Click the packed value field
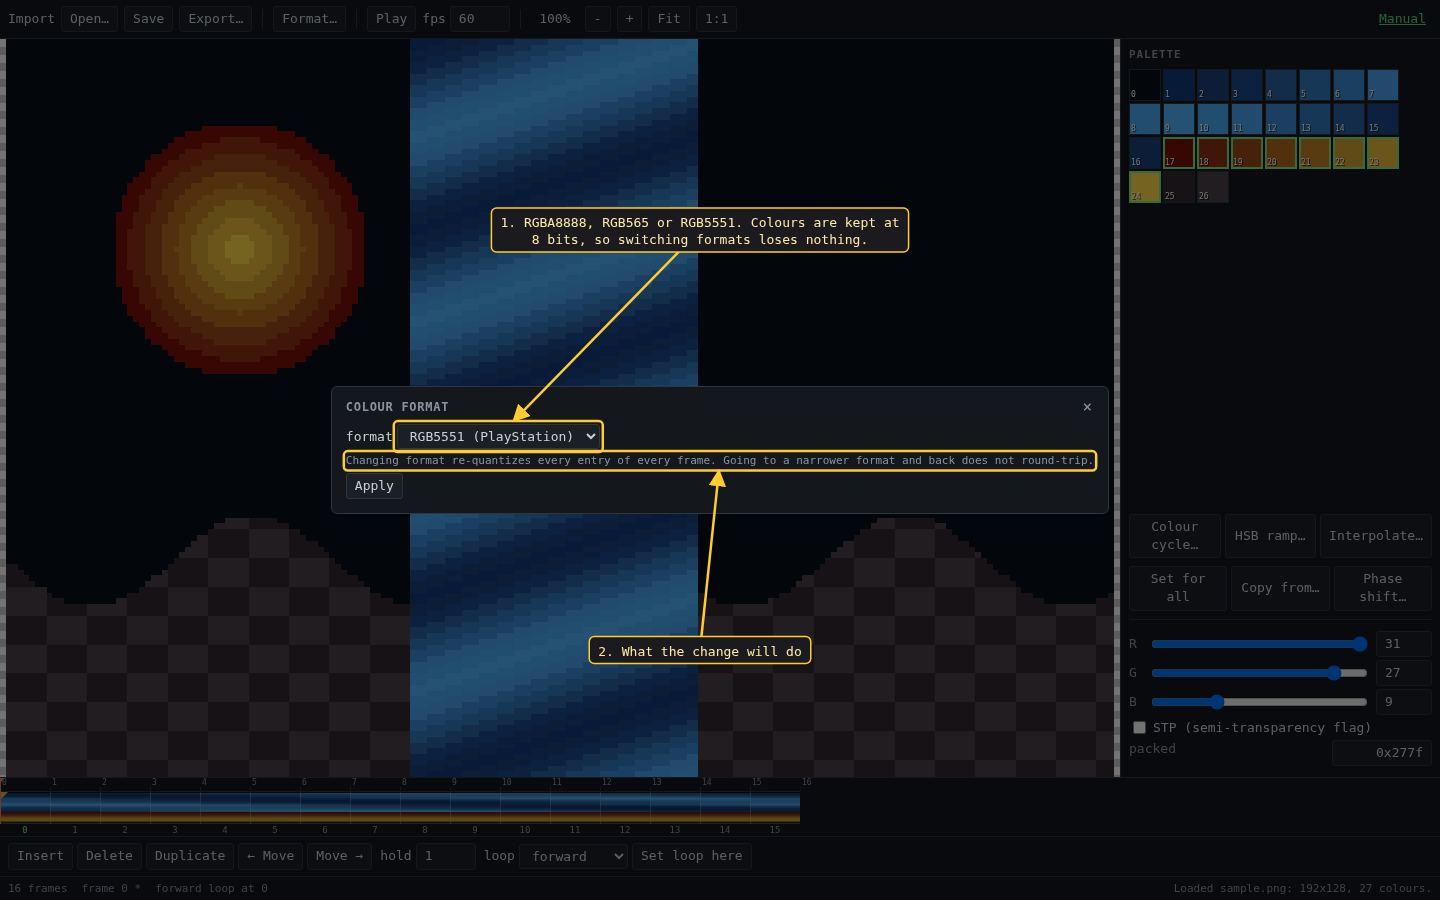Screen dimensions: 1440x900 pos(1382,753)
